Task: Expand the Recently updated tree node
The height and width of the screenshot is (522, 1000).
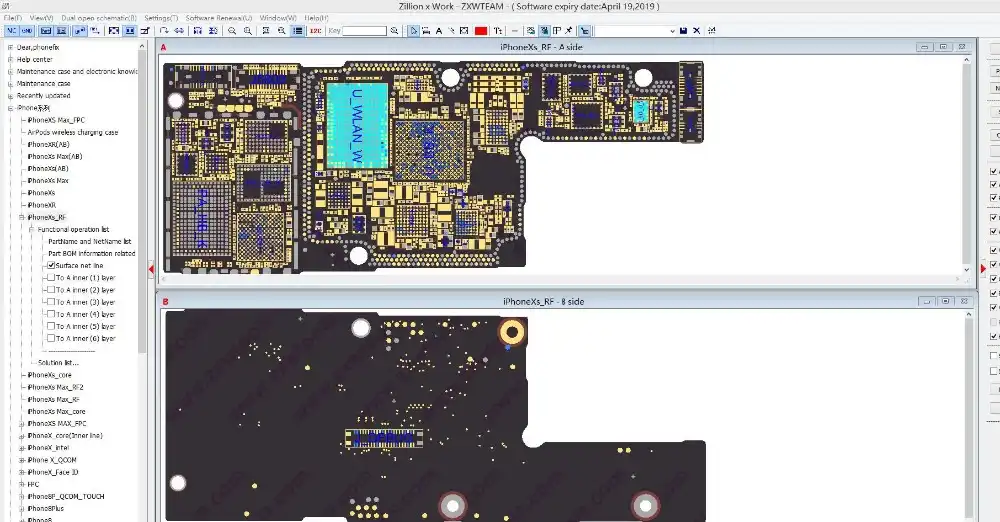Action: tap(10, 96)
